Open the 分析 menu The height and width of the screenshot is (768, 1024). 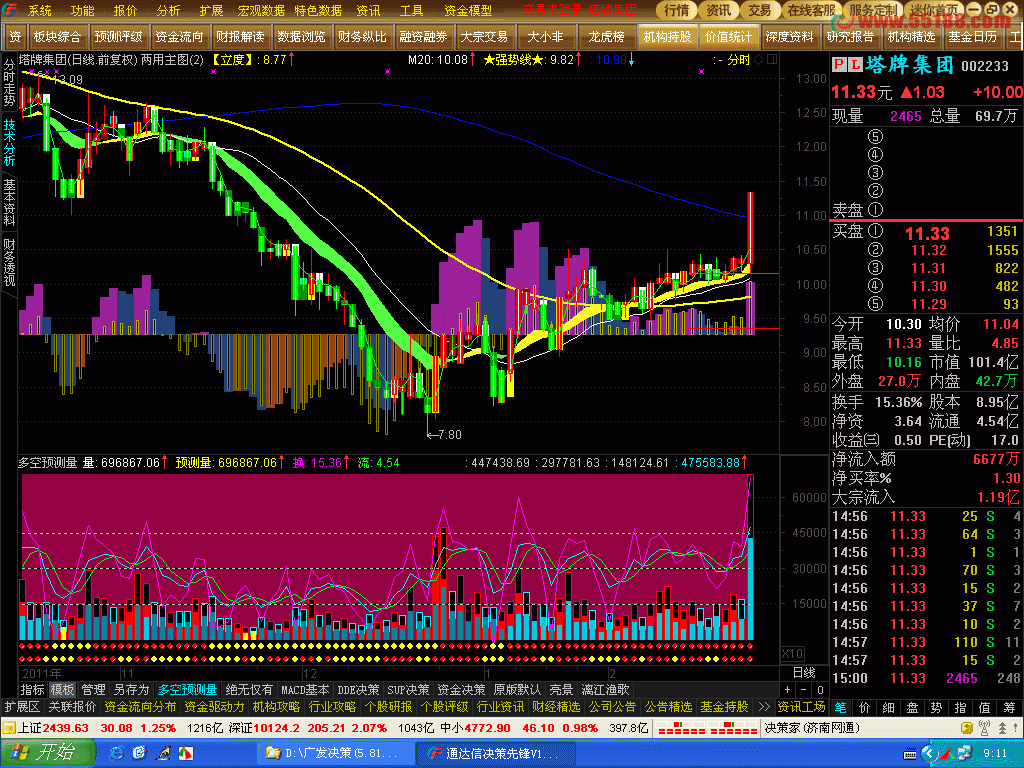[168, 10]
